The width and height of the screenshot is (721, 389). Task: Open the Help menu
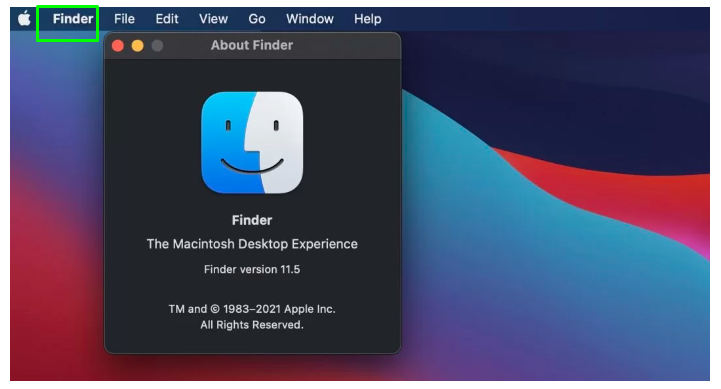pos(367,19)
